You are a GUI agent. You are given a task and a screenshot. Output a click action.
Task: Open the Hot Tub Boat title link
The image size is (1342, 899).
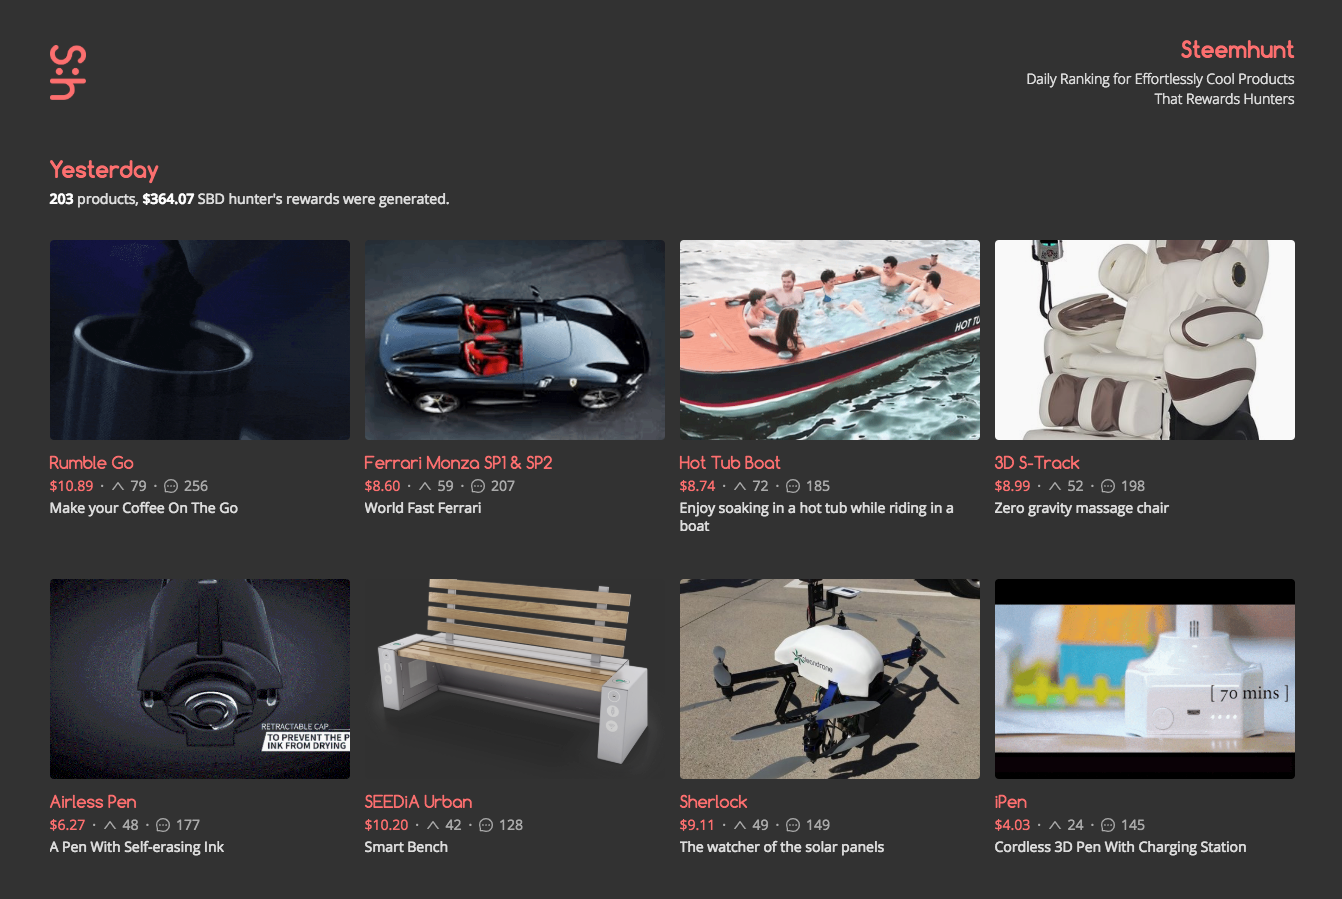click(x=730, y=463)
